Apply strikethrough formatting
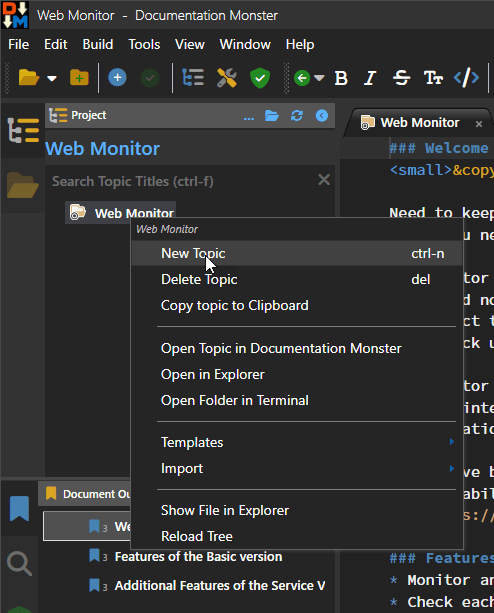This screenshot has height=613, width=494. [x=401, y=78]
